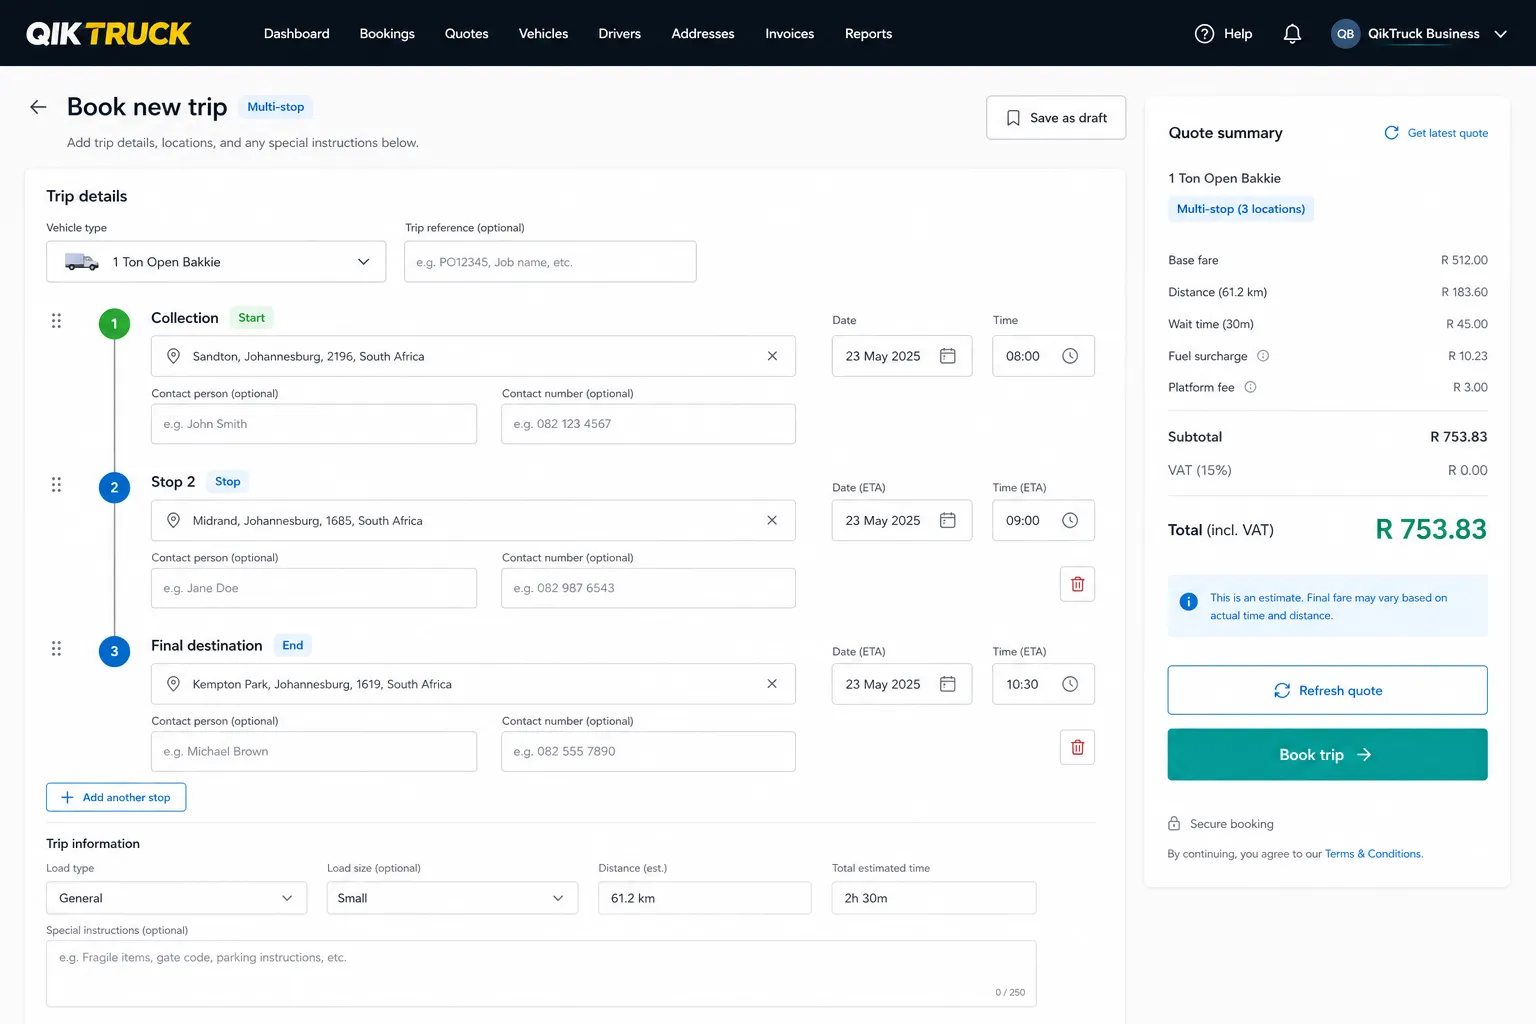Click Refresh quote button
Viewport: 1536px width, 1024px height.
pos(1327,690)
